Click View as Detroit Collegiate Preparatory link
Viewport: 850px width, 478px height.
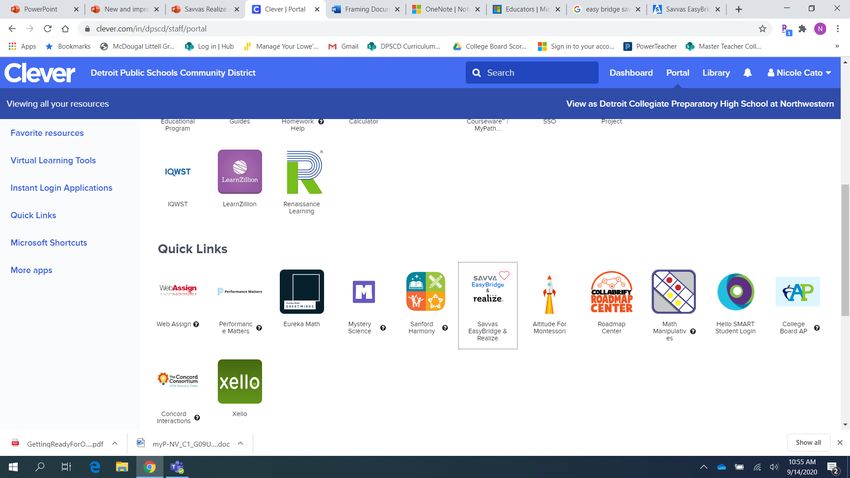pyautogui.click(x=700, y=104)
